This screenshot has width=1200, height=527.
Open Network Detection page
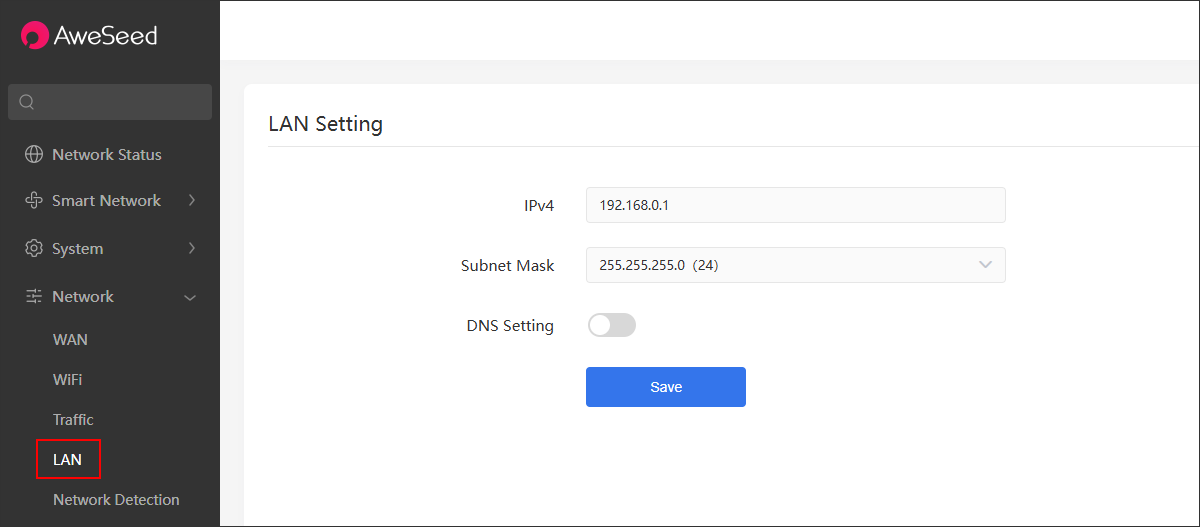pyautogui.click(x=116, y=500)
